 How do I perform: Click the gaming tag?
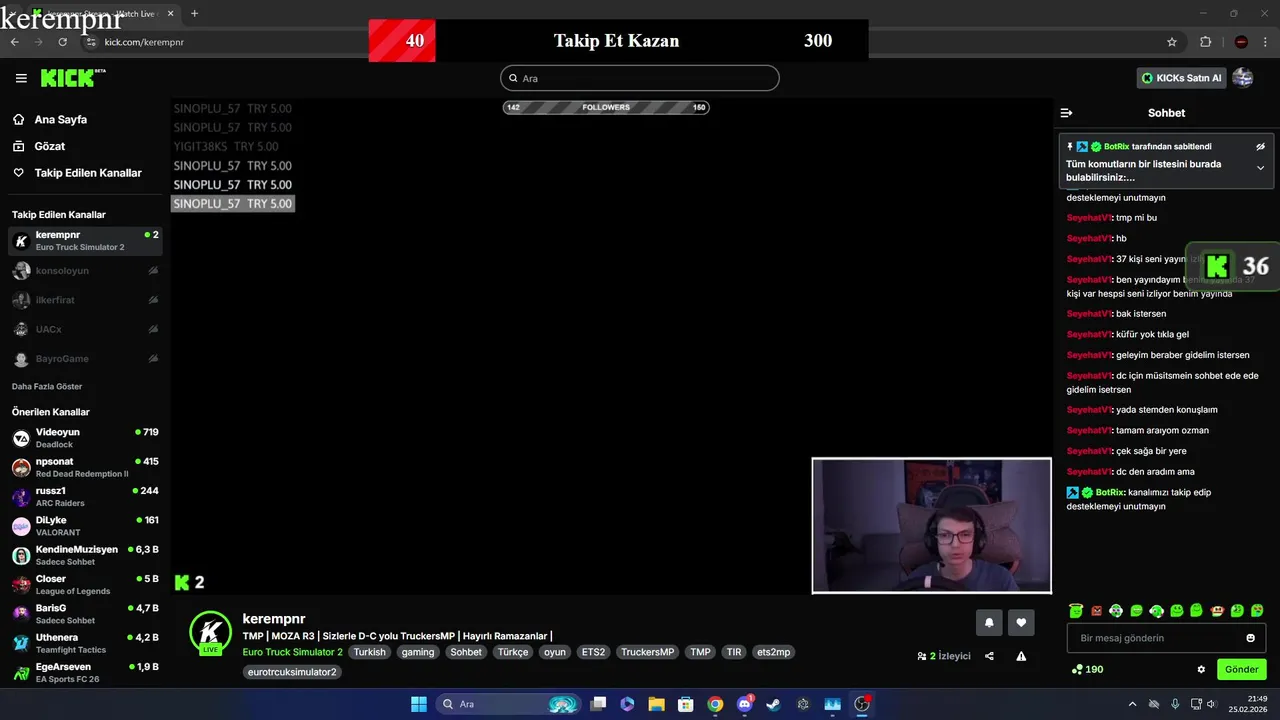click(418, 652)
